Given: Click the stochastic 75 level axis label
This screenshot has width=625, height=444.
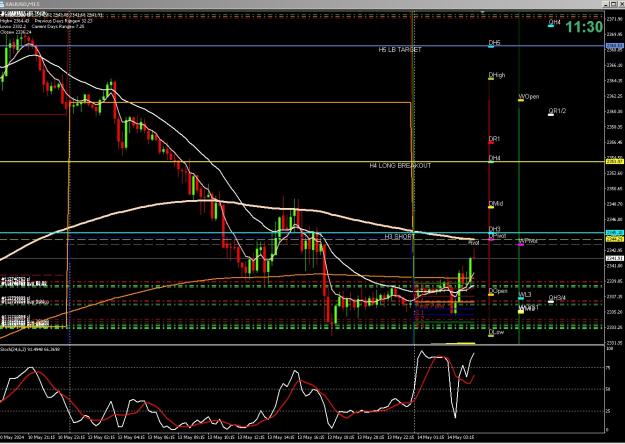Looking at the screenshot, I should coord(608,368).
